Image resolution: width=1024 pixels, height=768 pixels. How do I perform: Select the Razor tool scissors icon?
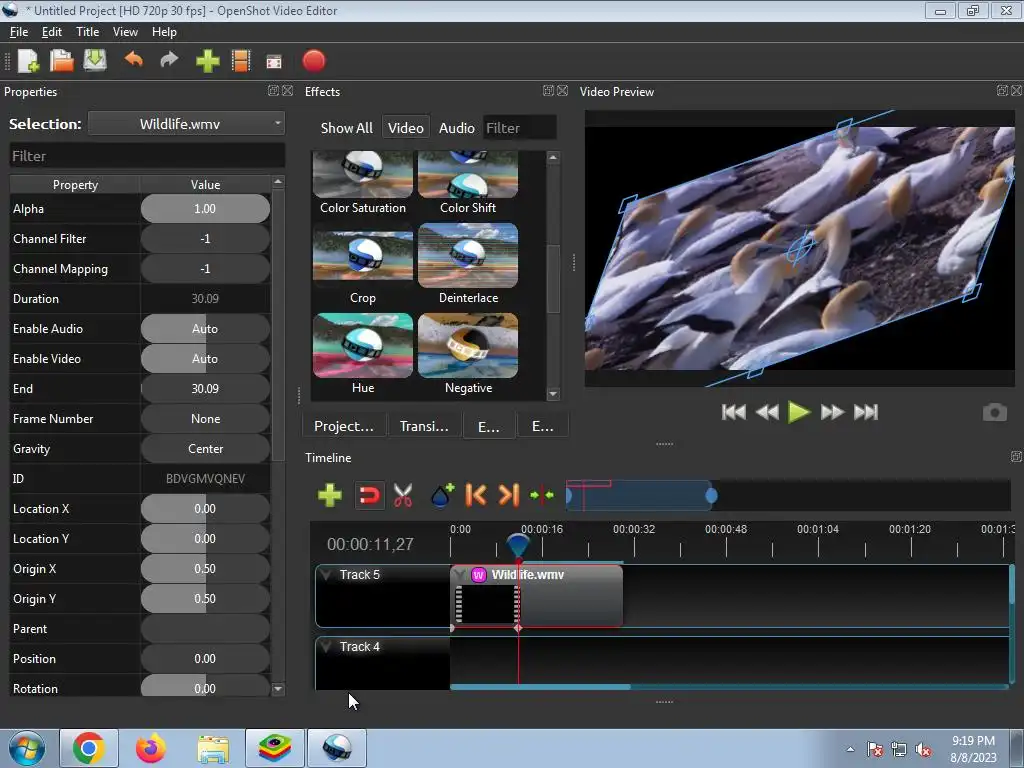click(x=403, y=495)
